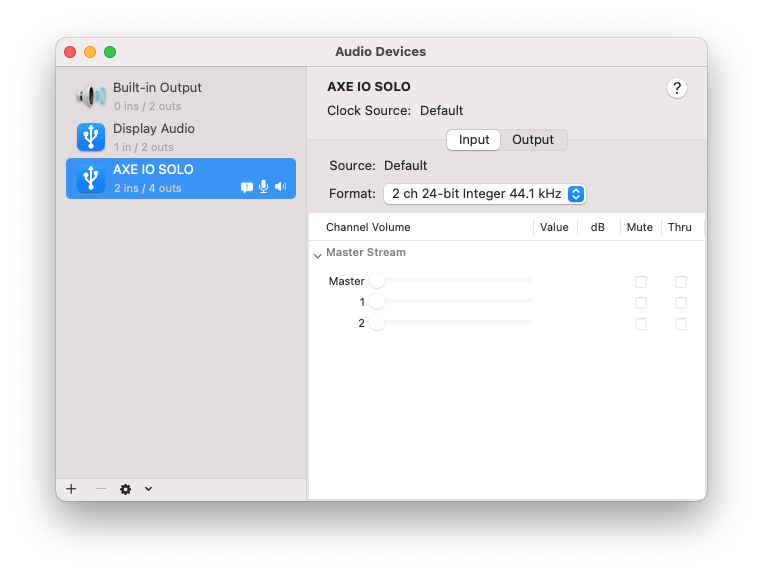Click the Value column header
Image resolution: width=763 pixels, height=575 pixels.
pyautogui.click(x=554, y=227)
